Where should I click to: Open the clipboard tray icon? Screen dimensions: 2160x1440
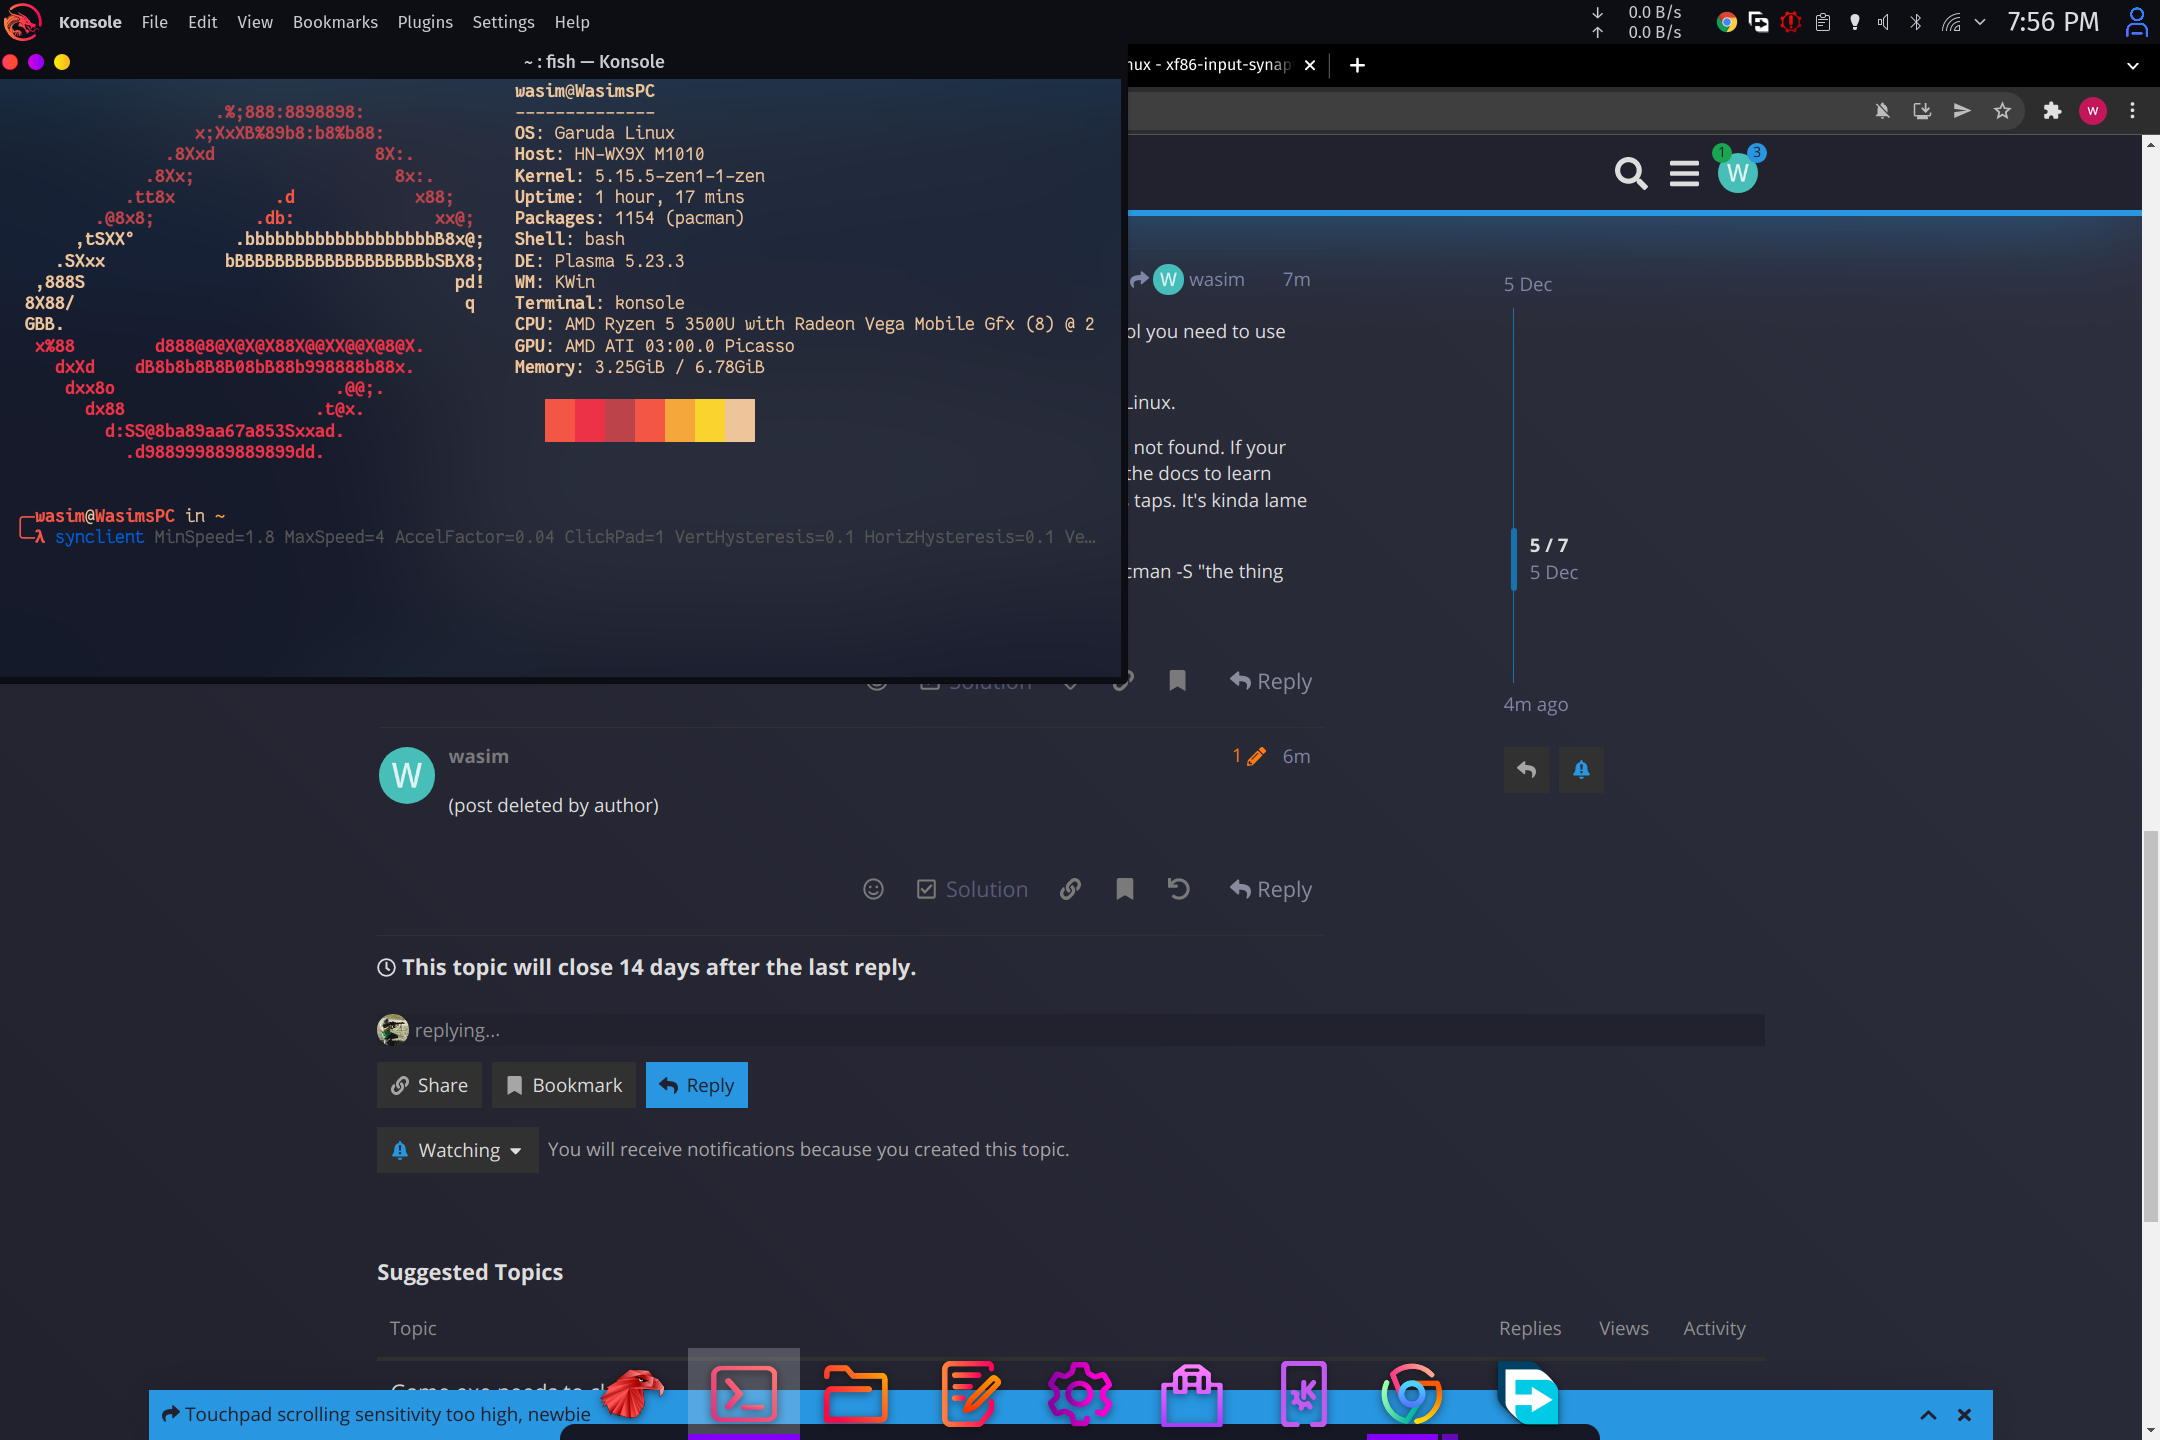(1823, 22)
